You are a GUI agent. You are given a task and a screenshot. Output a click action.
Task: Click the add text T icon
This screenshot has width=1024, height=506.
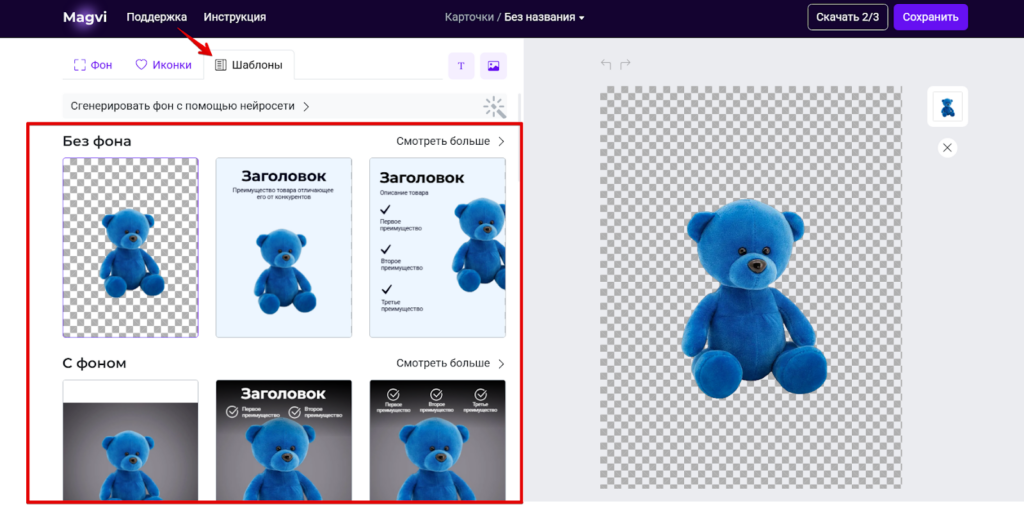461,66
